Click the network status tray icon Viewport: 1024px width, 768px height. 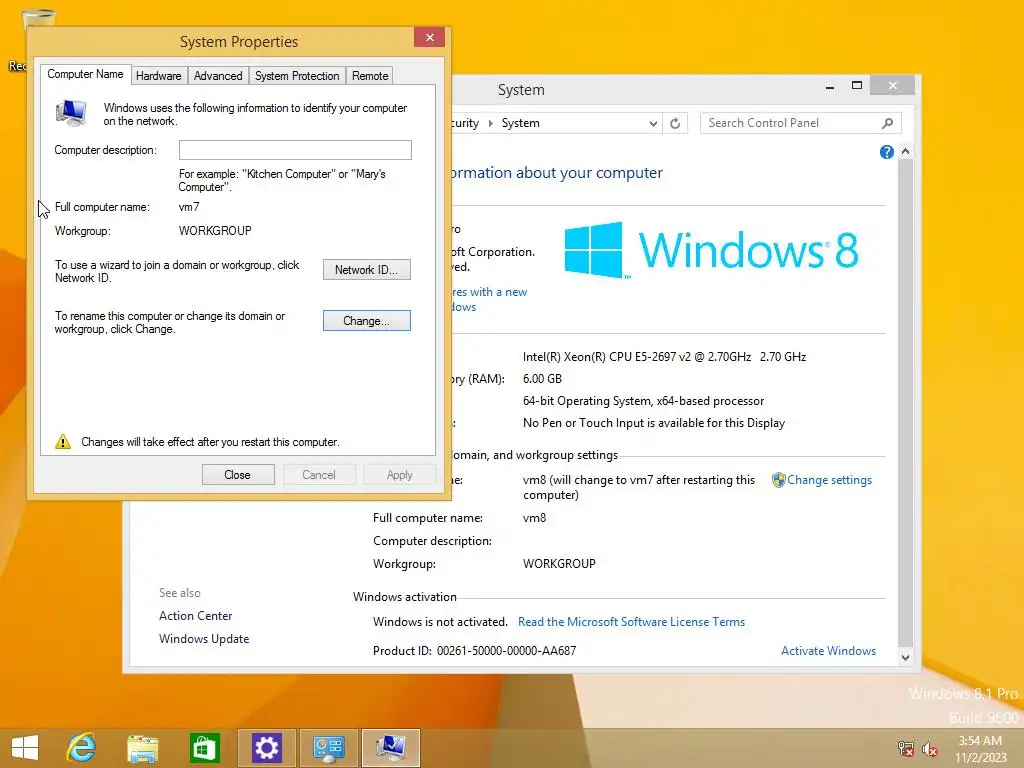tap(906, 748)
